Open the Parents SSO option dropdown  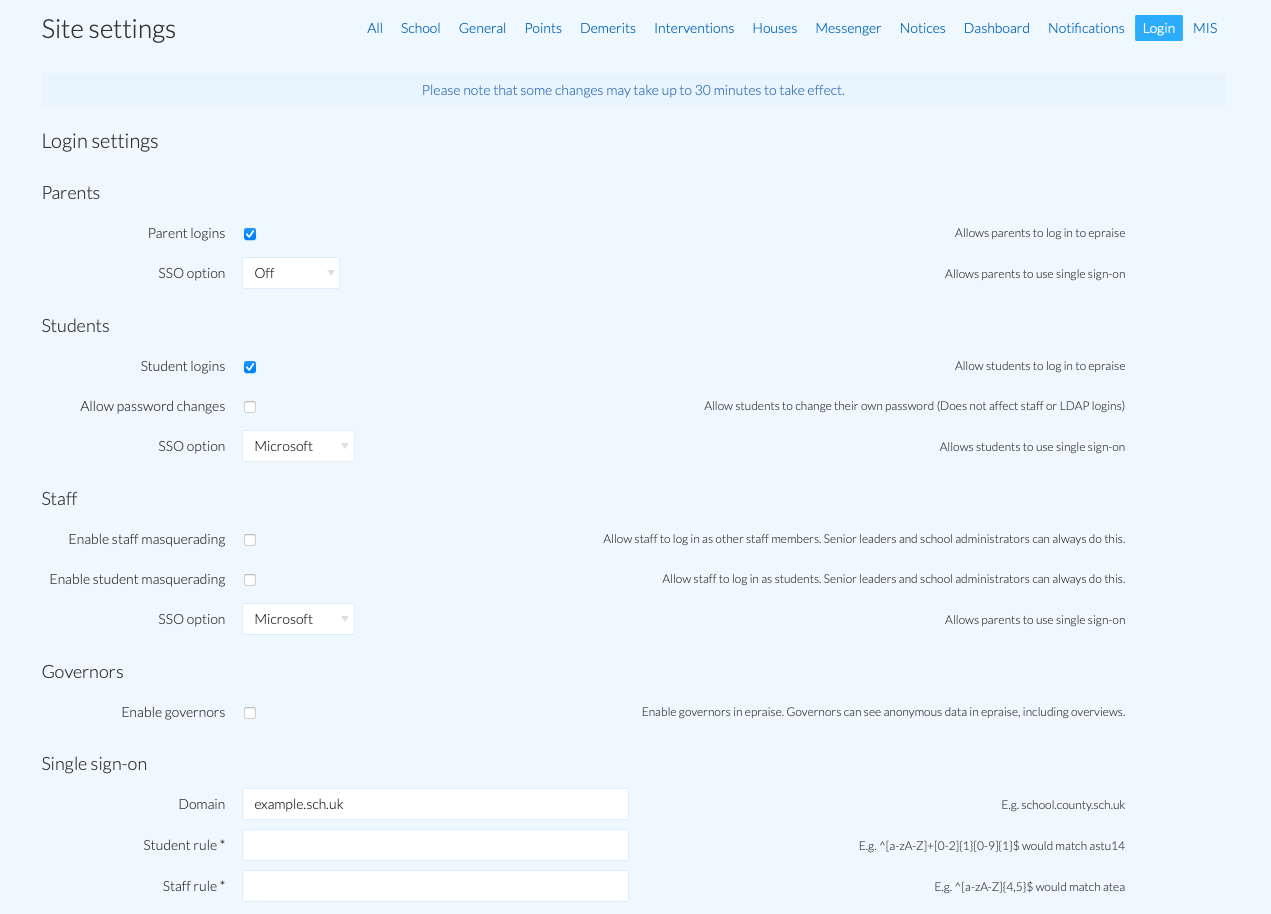click(290, 272)
